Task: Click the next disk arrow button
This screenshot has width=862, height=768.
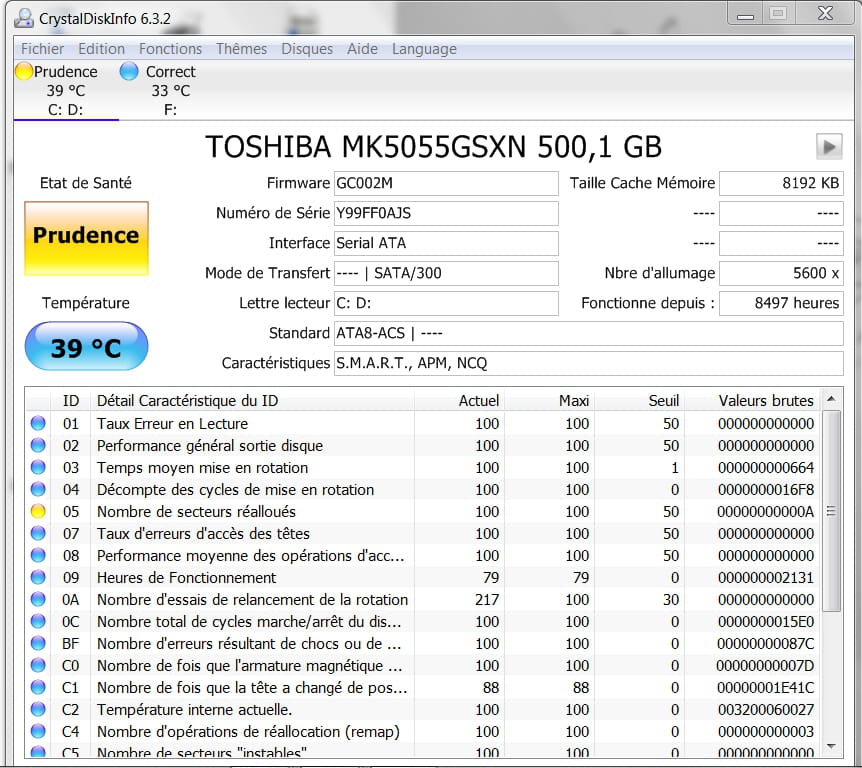Action: tap(828, 147)
